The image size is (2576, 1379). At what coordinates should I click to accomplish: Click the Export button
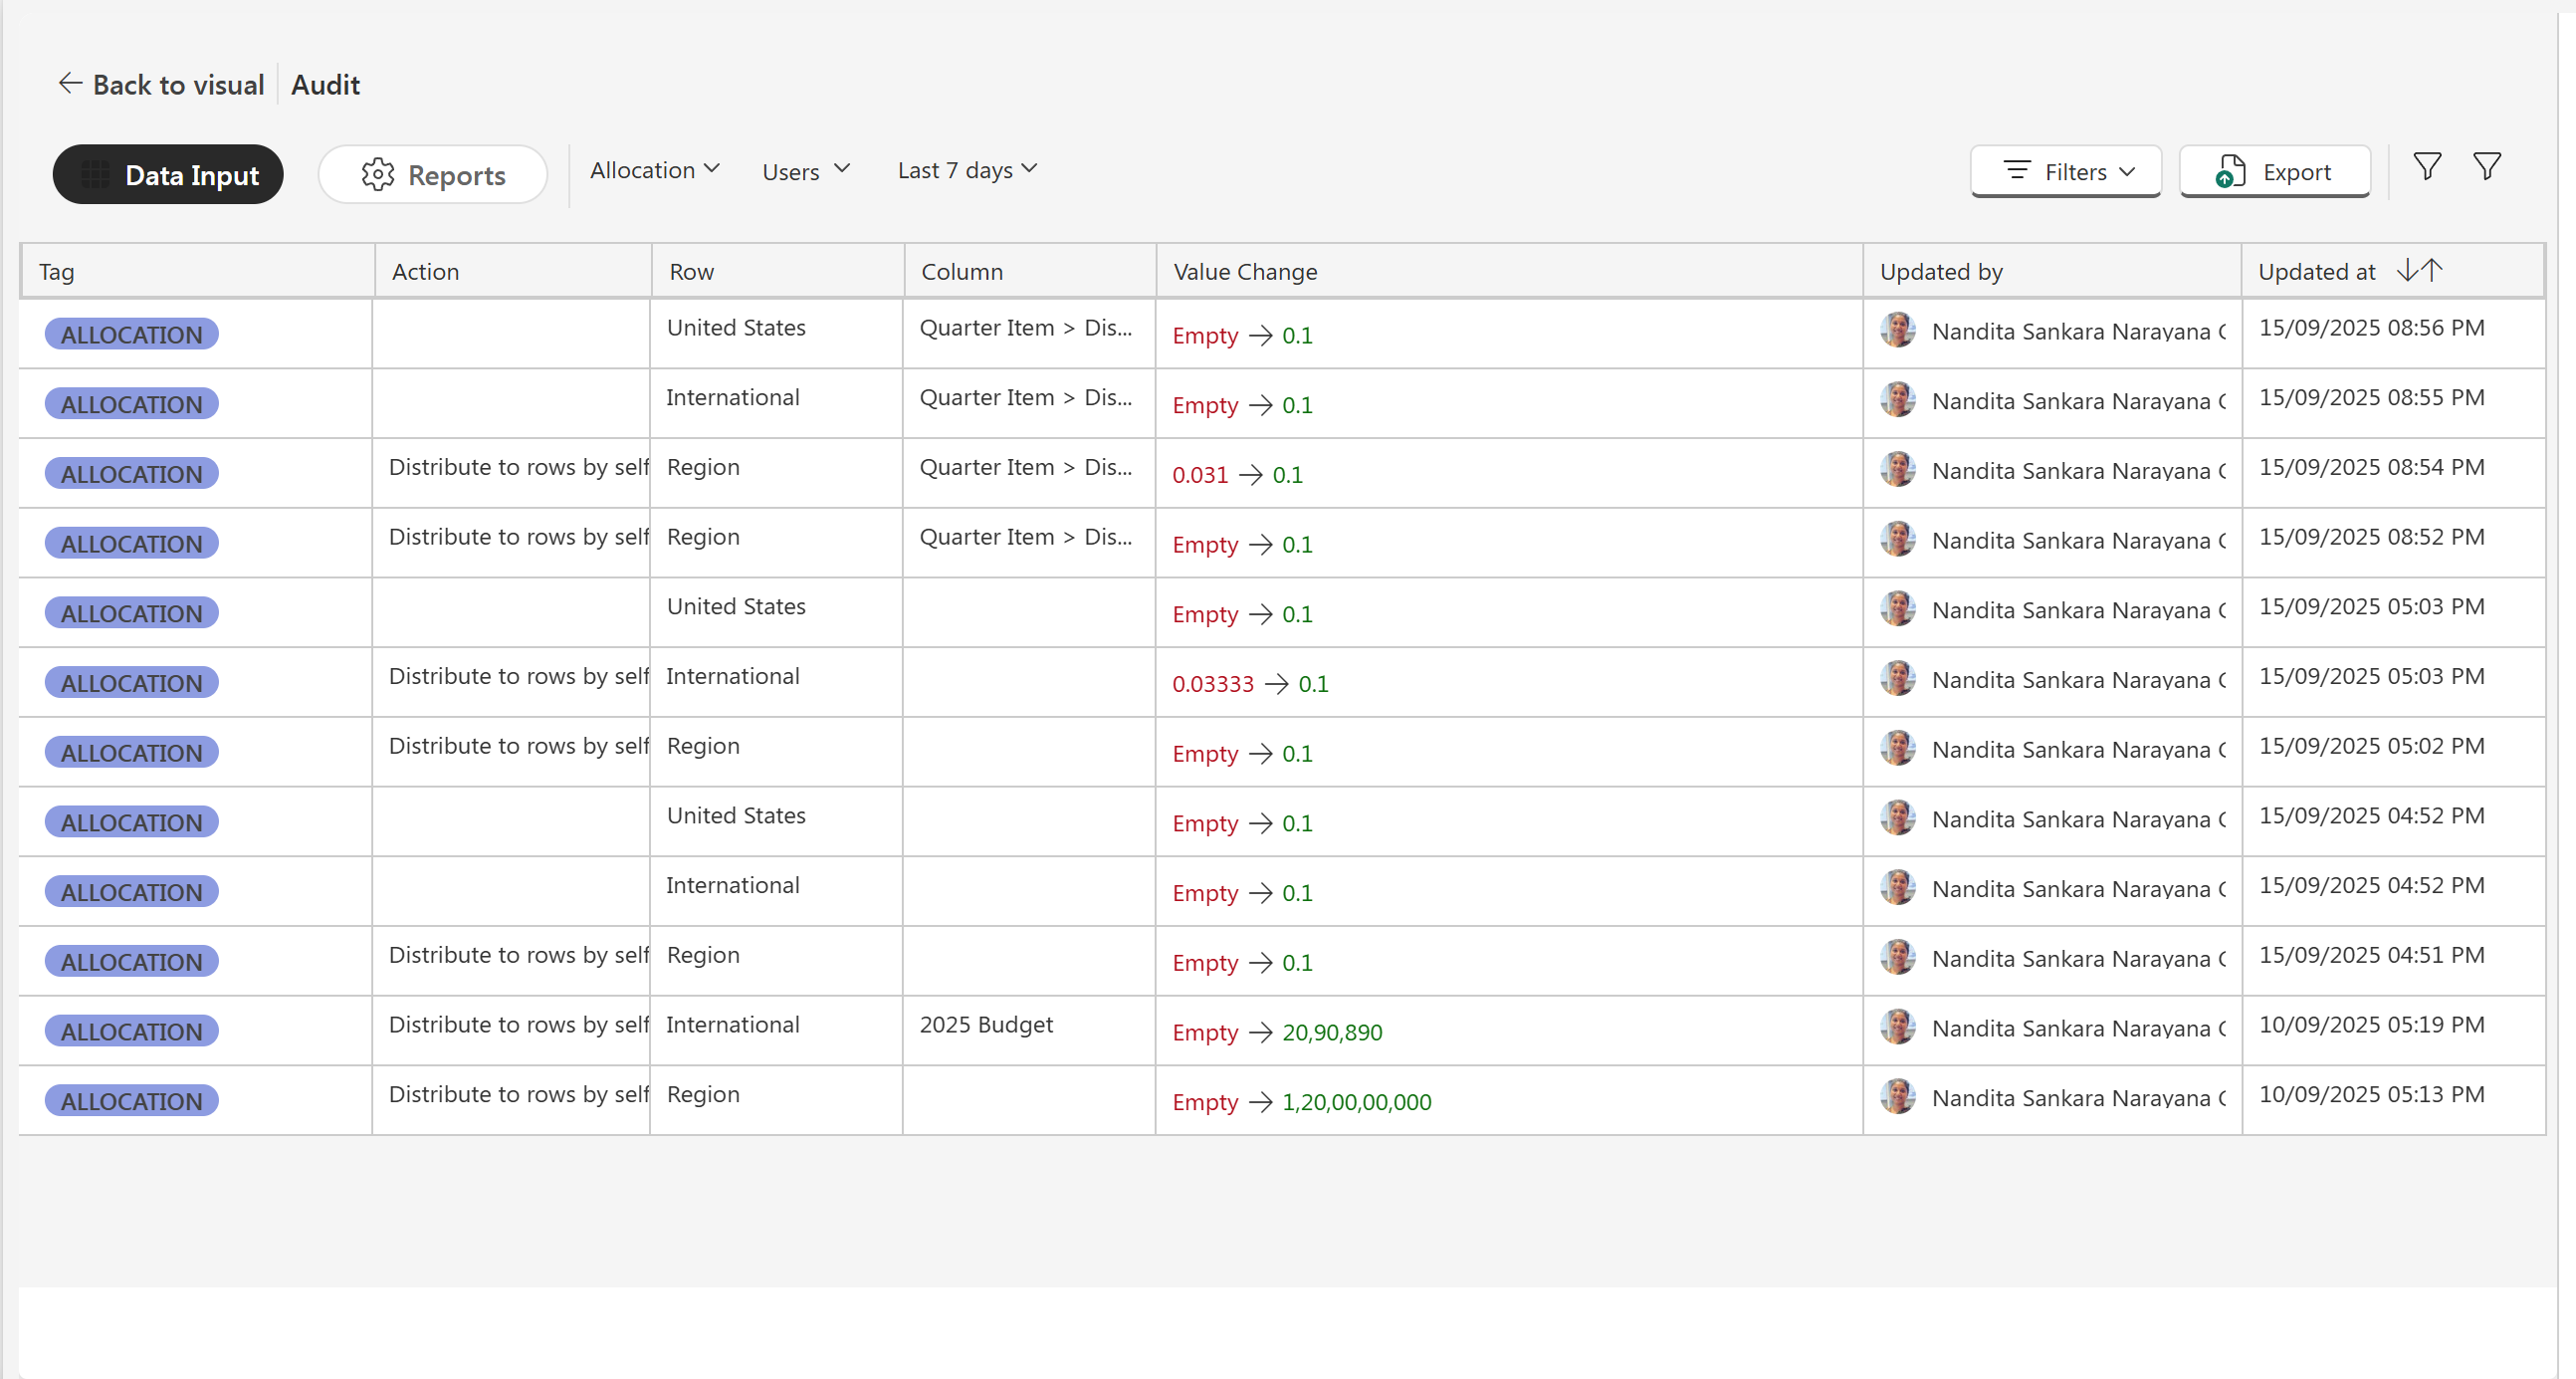2274,171
